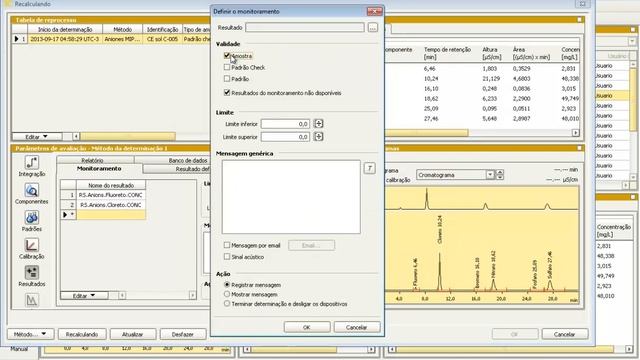This screenshot has height=360, width=640.
Task: Open the Método dropdown button
Action: 29,334
